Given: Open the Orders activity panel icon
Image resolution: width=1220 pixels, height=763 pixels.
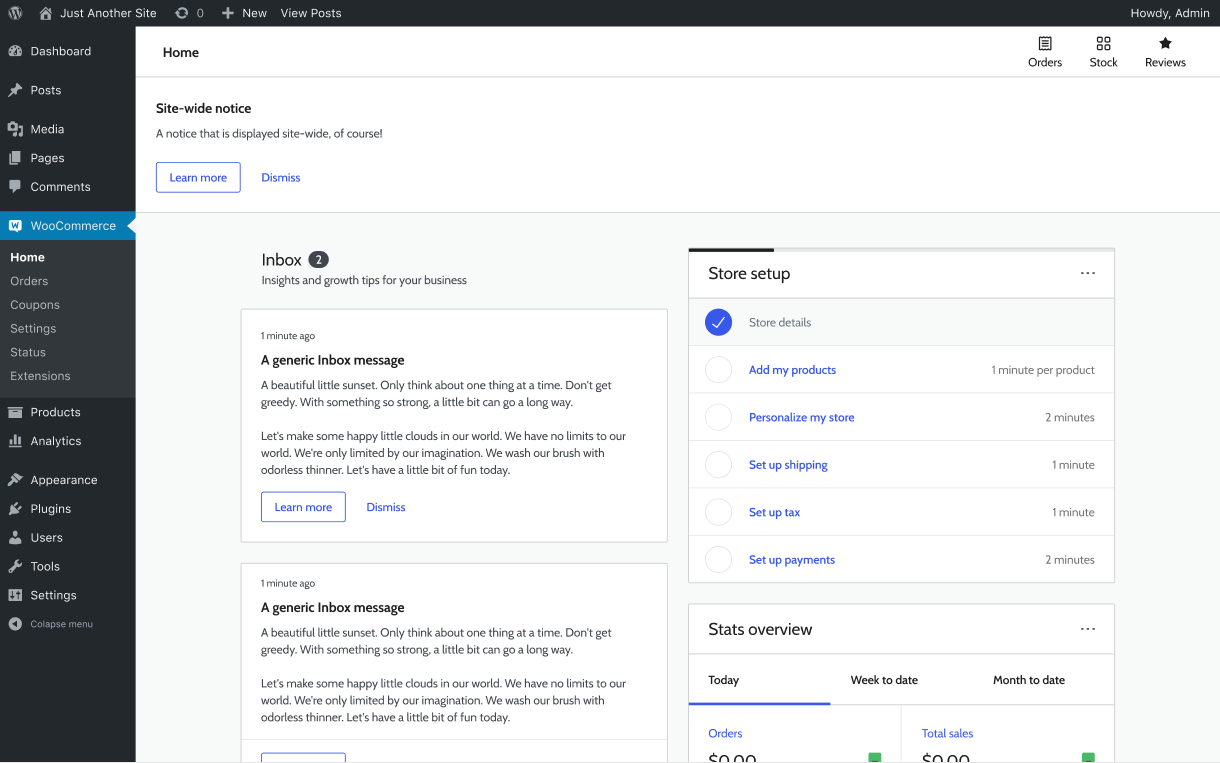Looking at the screenshot, I should [x=1045, y=43].
